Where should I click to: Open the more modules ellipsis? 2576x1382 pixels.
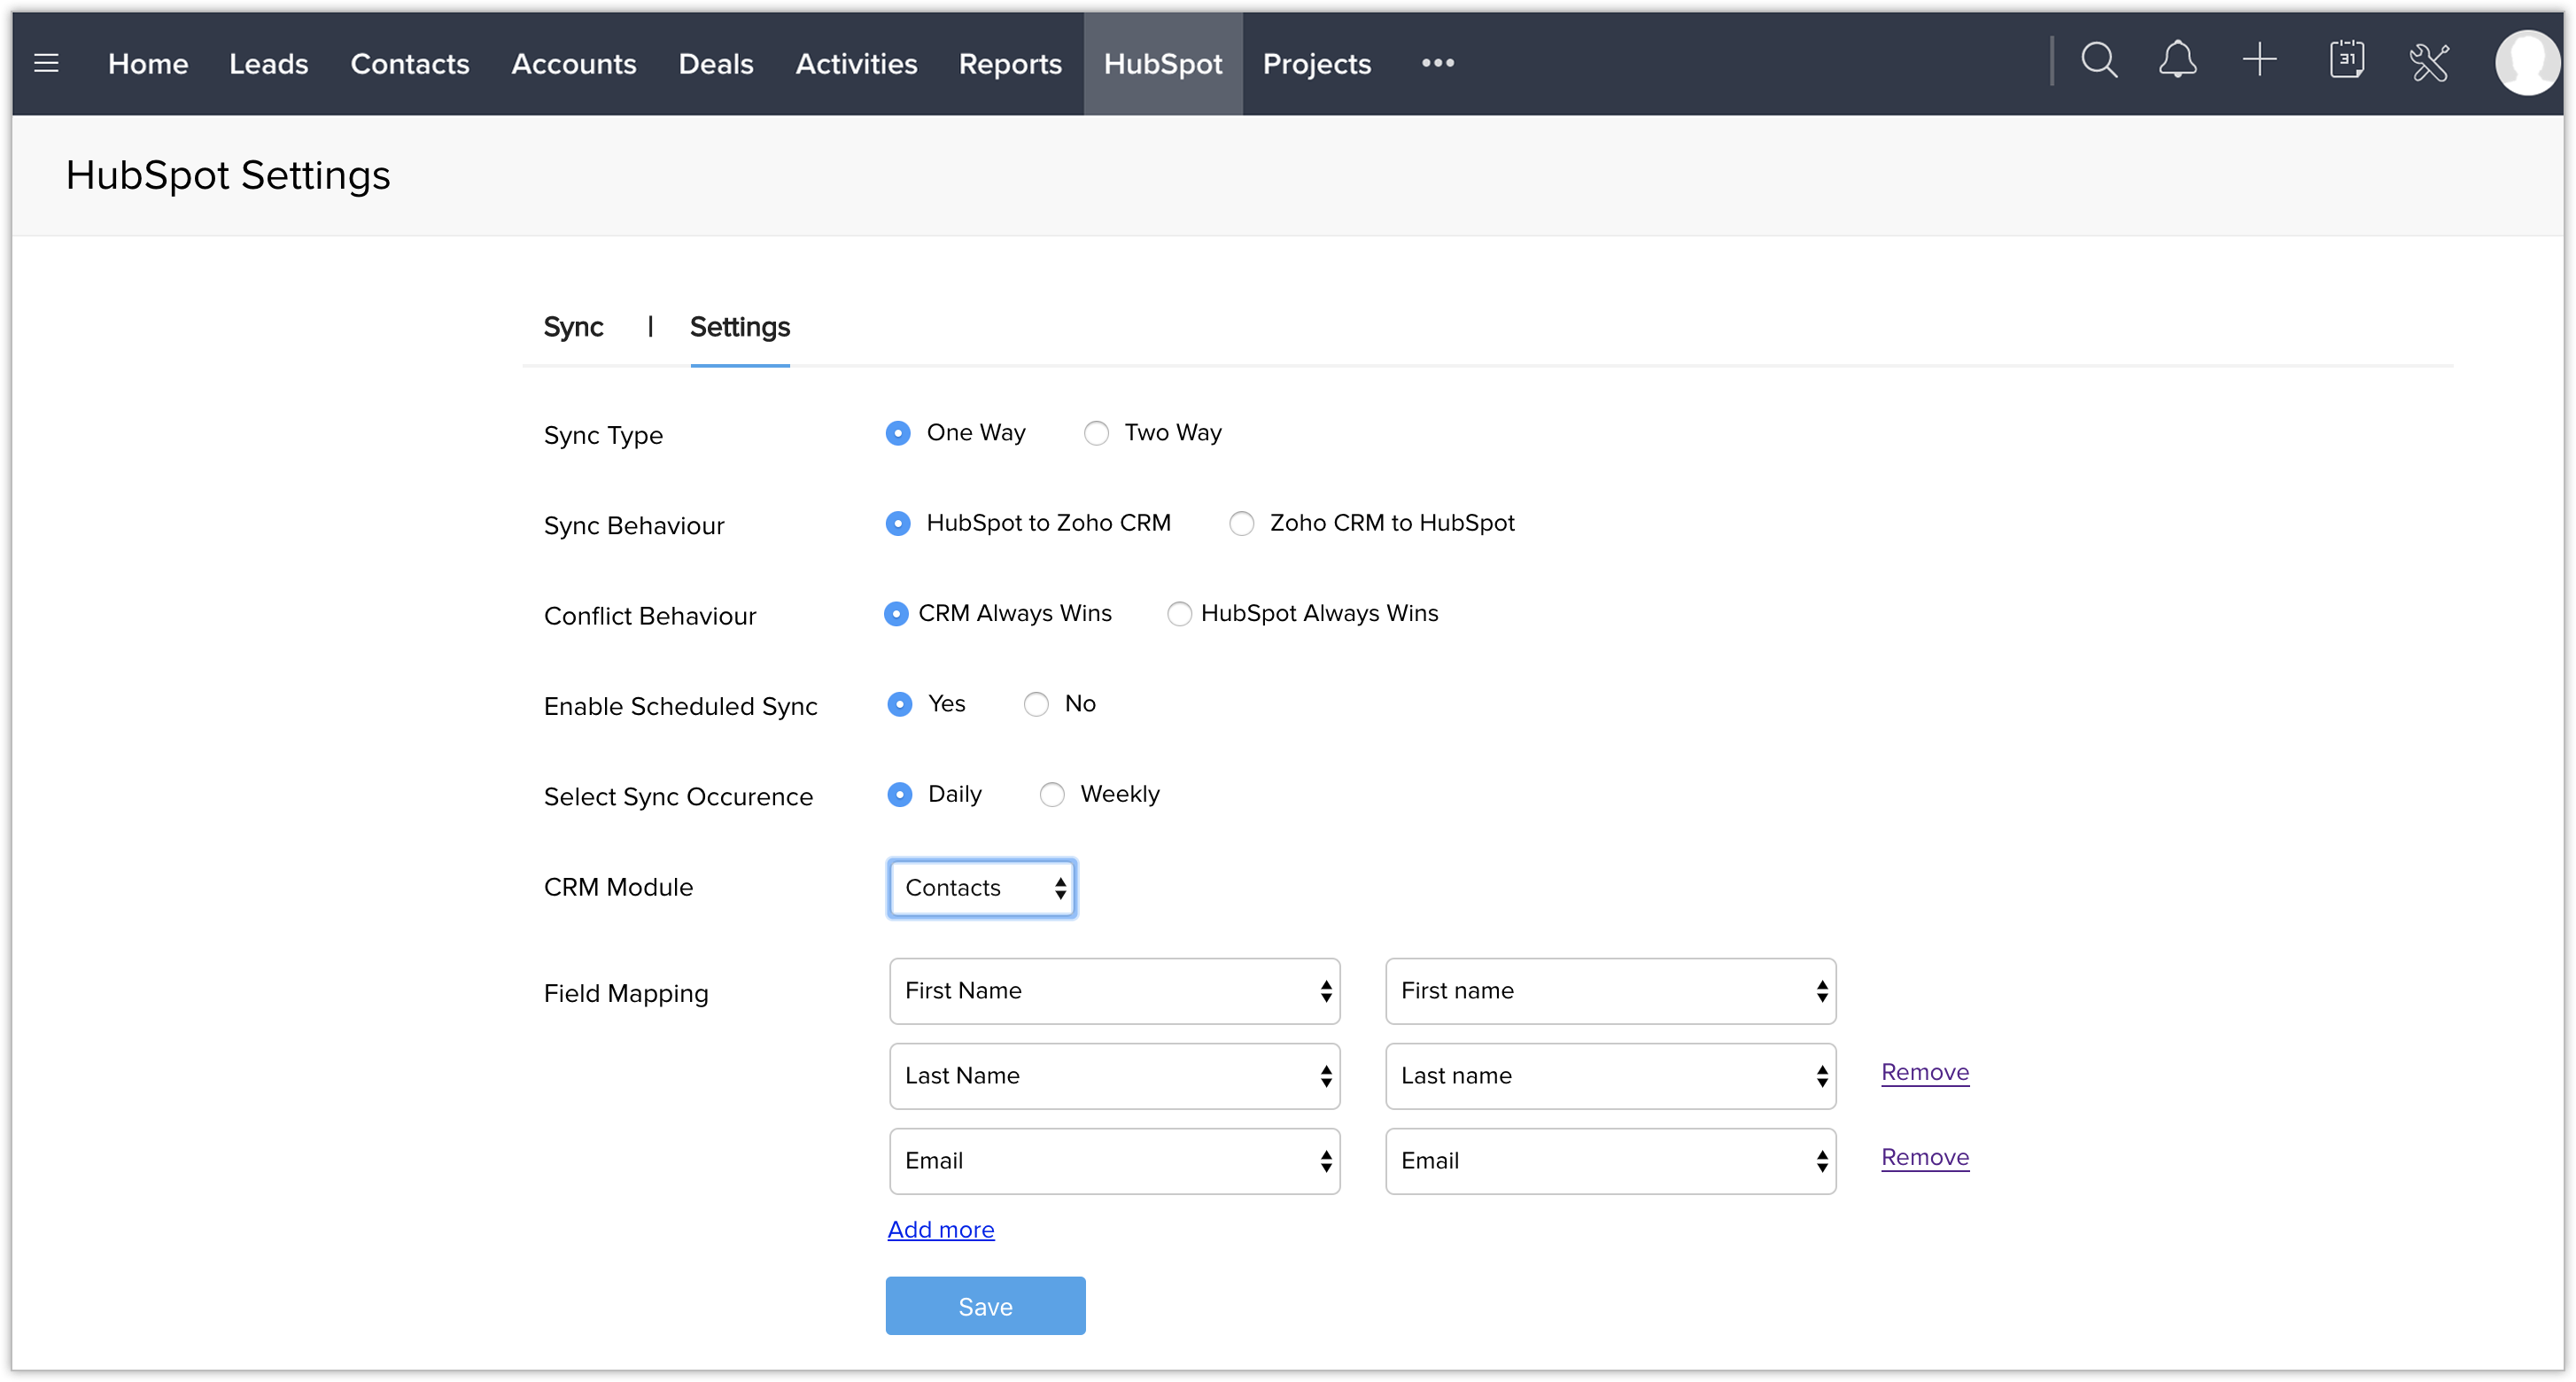pos(1437,63)
